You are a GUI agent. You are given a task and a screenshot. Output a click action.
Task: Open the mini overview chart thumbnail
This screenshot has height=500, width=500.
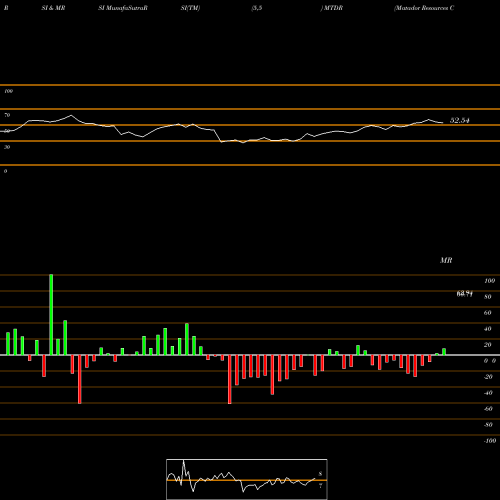[x=247, y=479]
